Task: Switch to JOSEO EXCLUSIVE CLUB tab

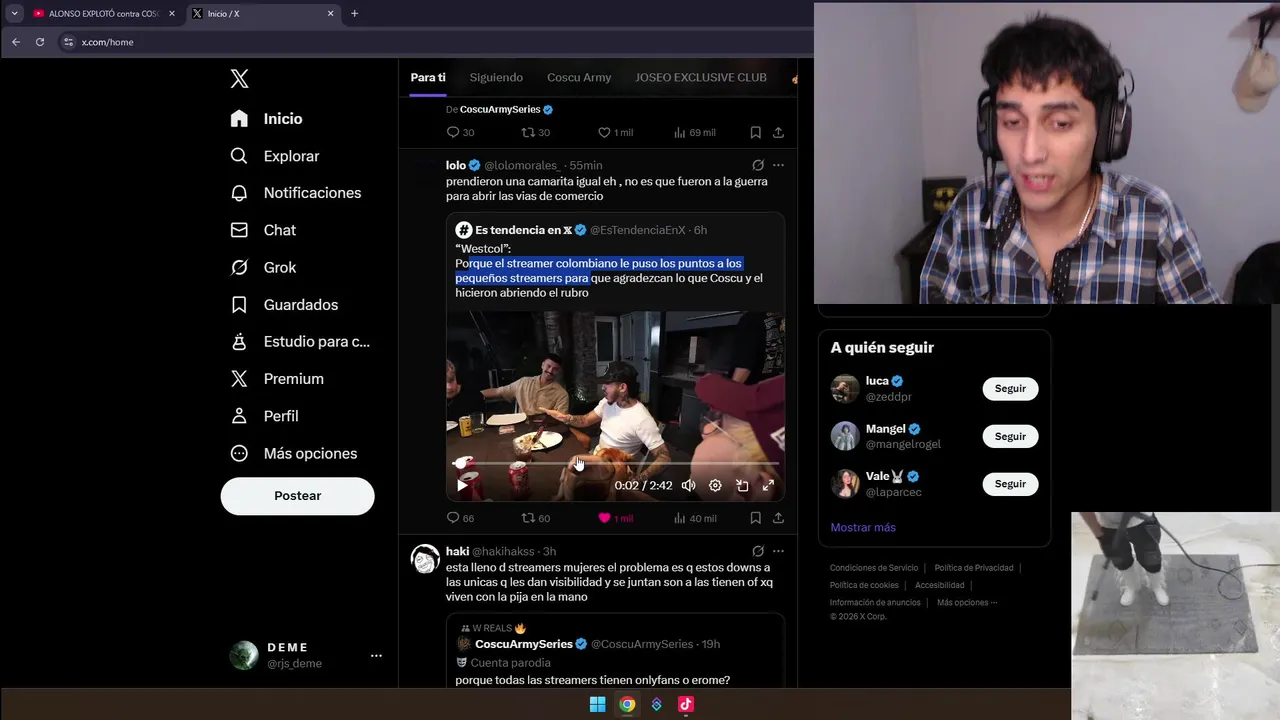Action: [701, 77]
